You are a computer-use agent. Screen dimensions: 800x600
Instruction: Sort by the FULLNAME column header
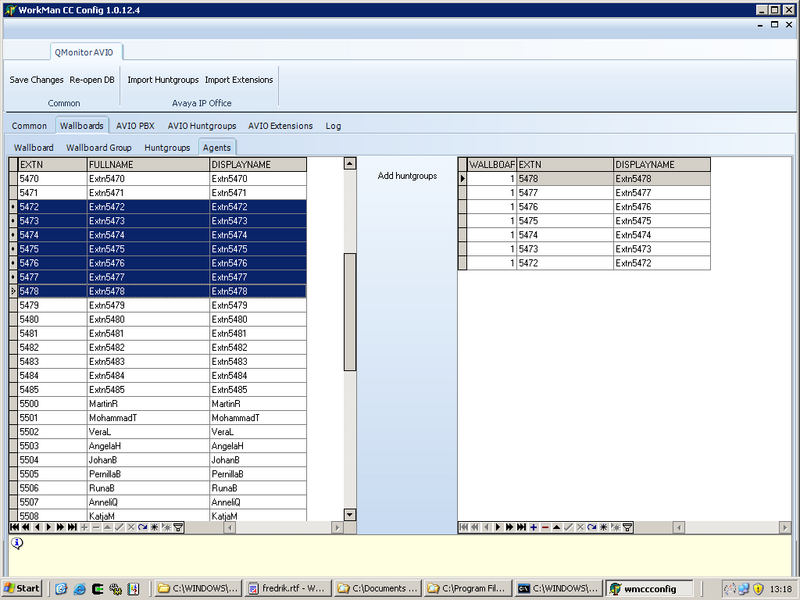pyautogui.click(x=147, y=164)
